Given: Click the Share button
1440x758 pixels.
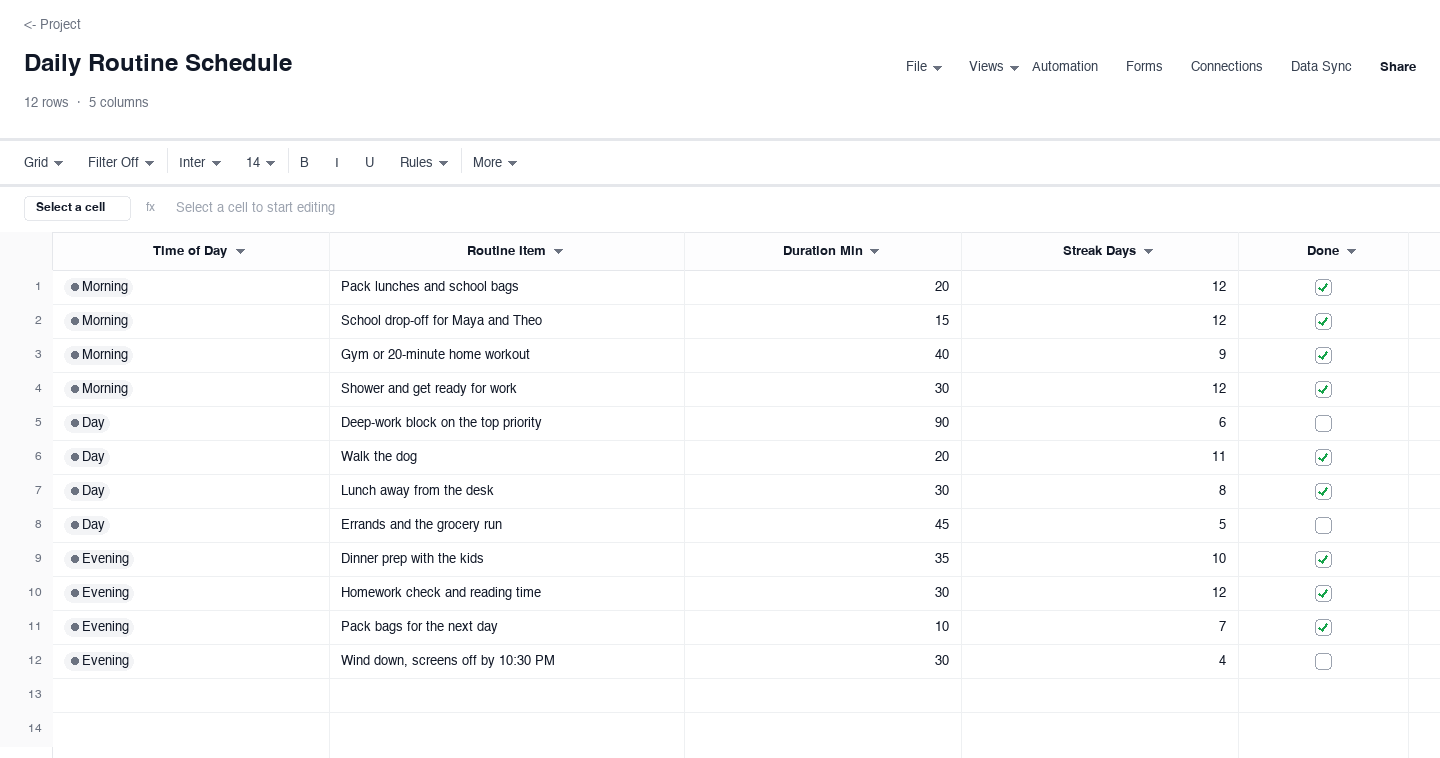Looking at the screenshot, I should (x=1398, y=67).
